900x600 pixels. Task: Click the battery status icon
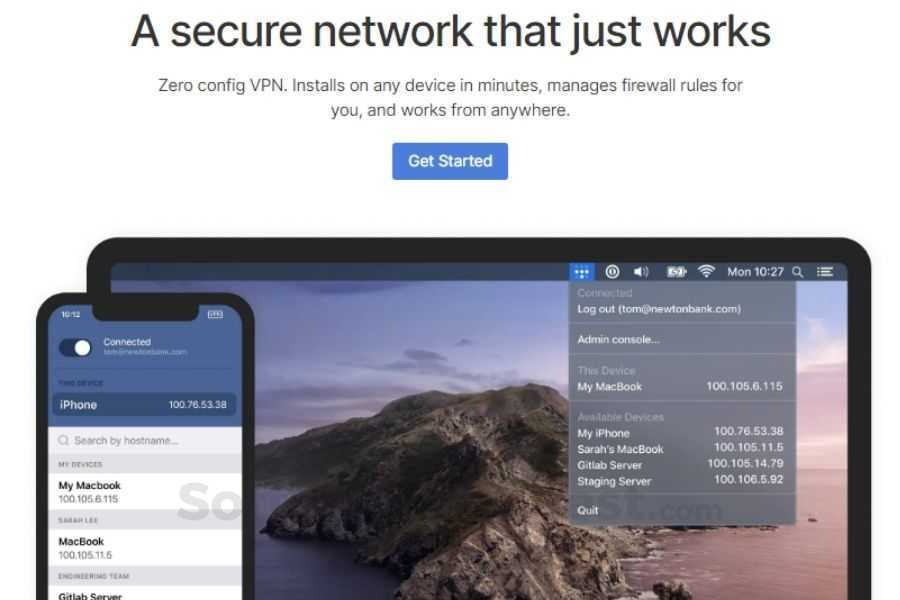(676, 272)
